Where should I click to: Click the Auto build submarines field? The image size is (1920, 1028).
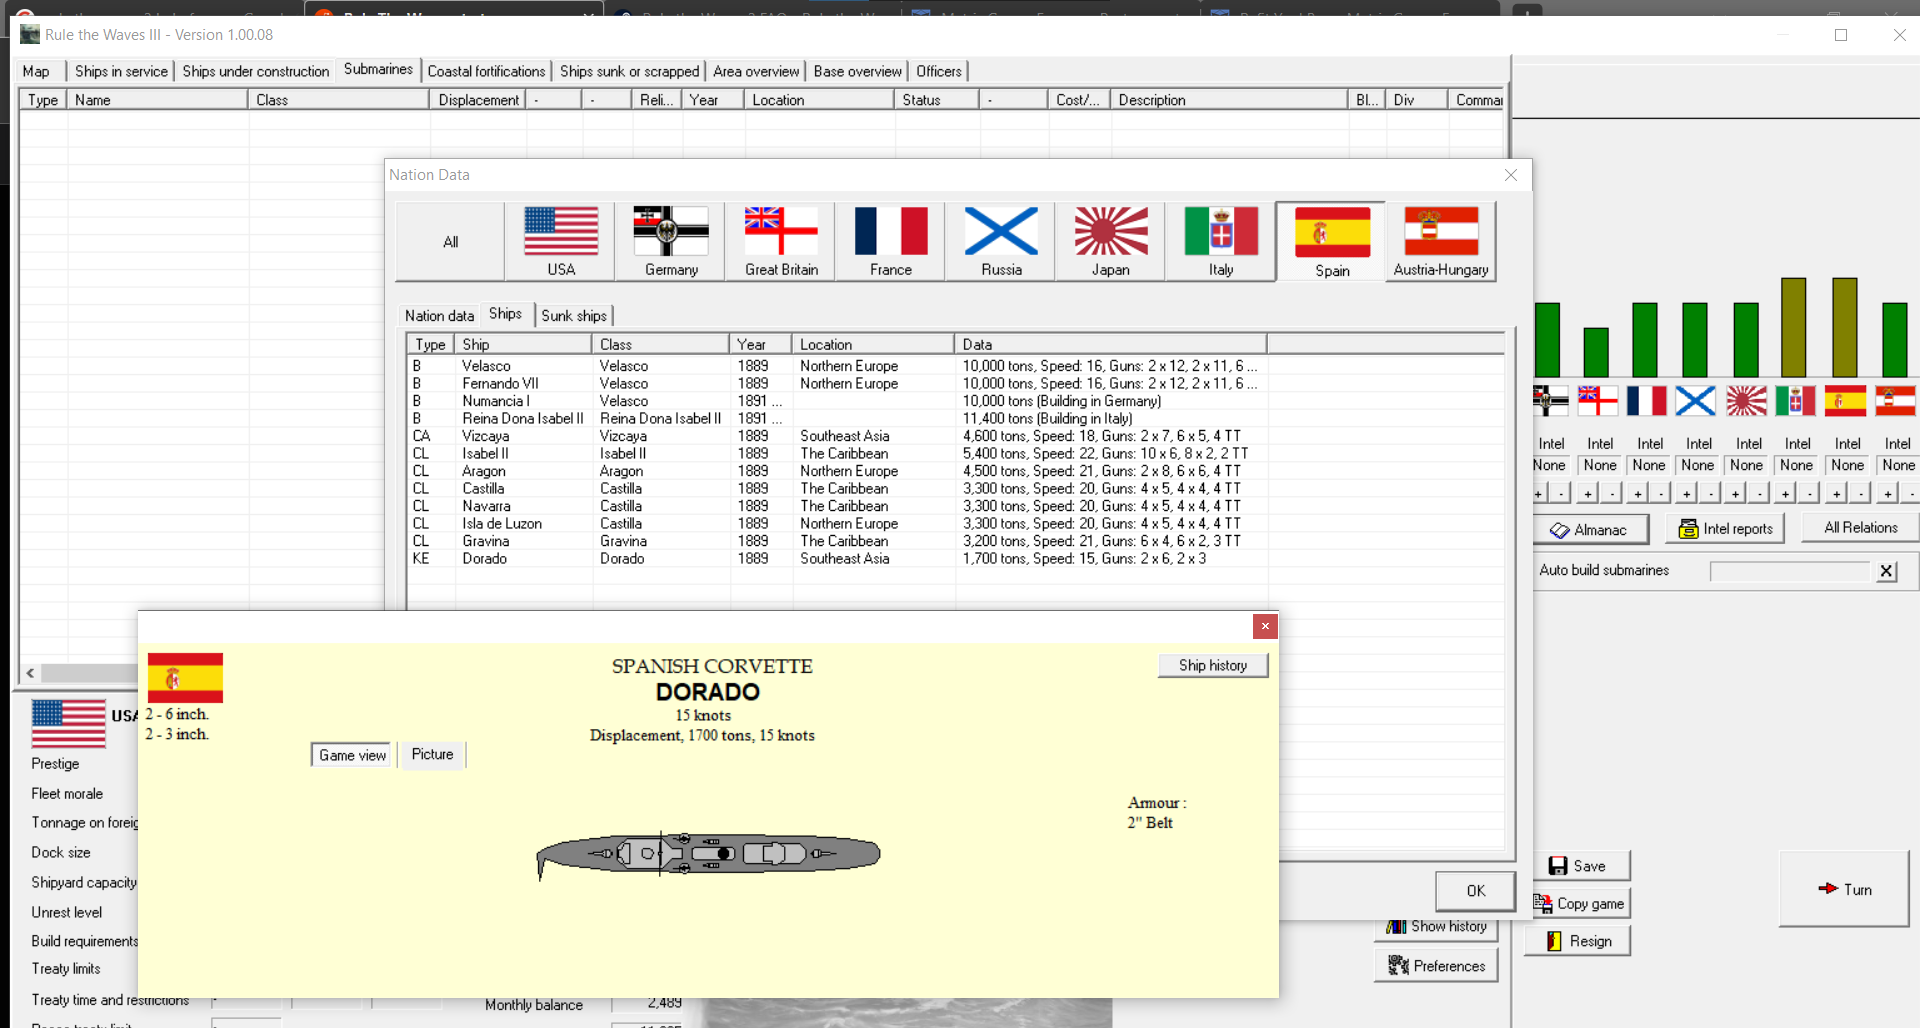(x=1789, y=571)
